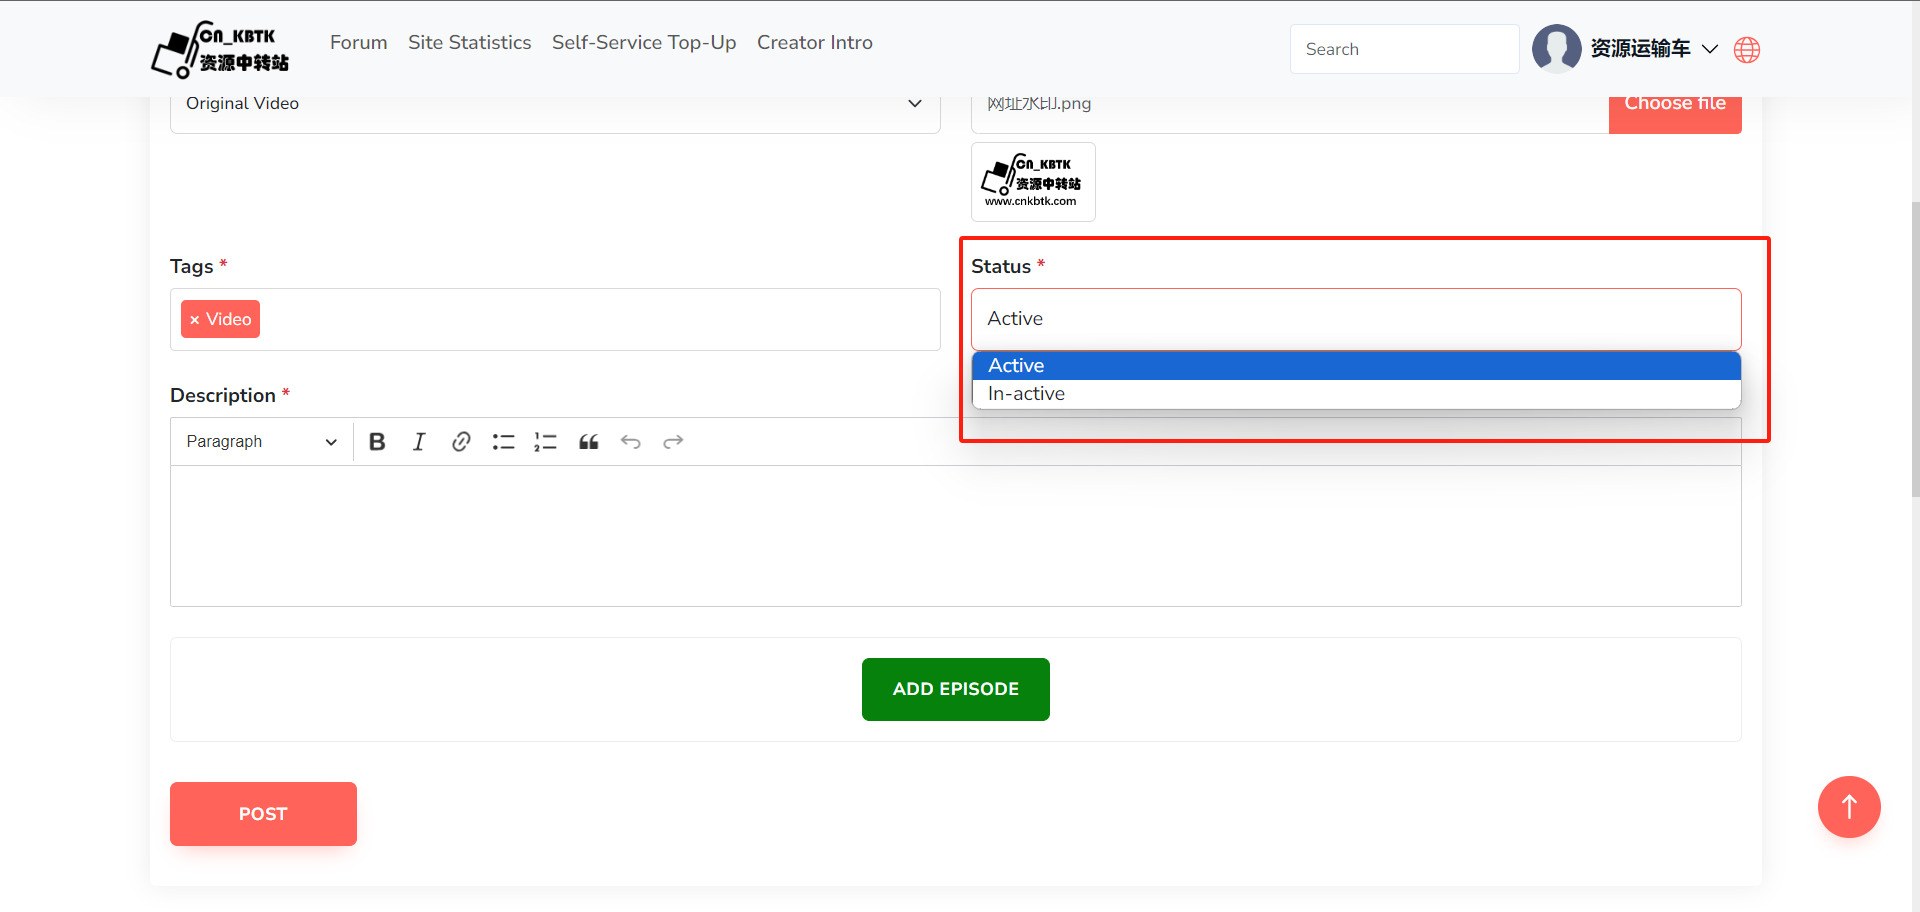Remove the Video tag
This screenshot has height=912, width=1920.
[195, 320]
